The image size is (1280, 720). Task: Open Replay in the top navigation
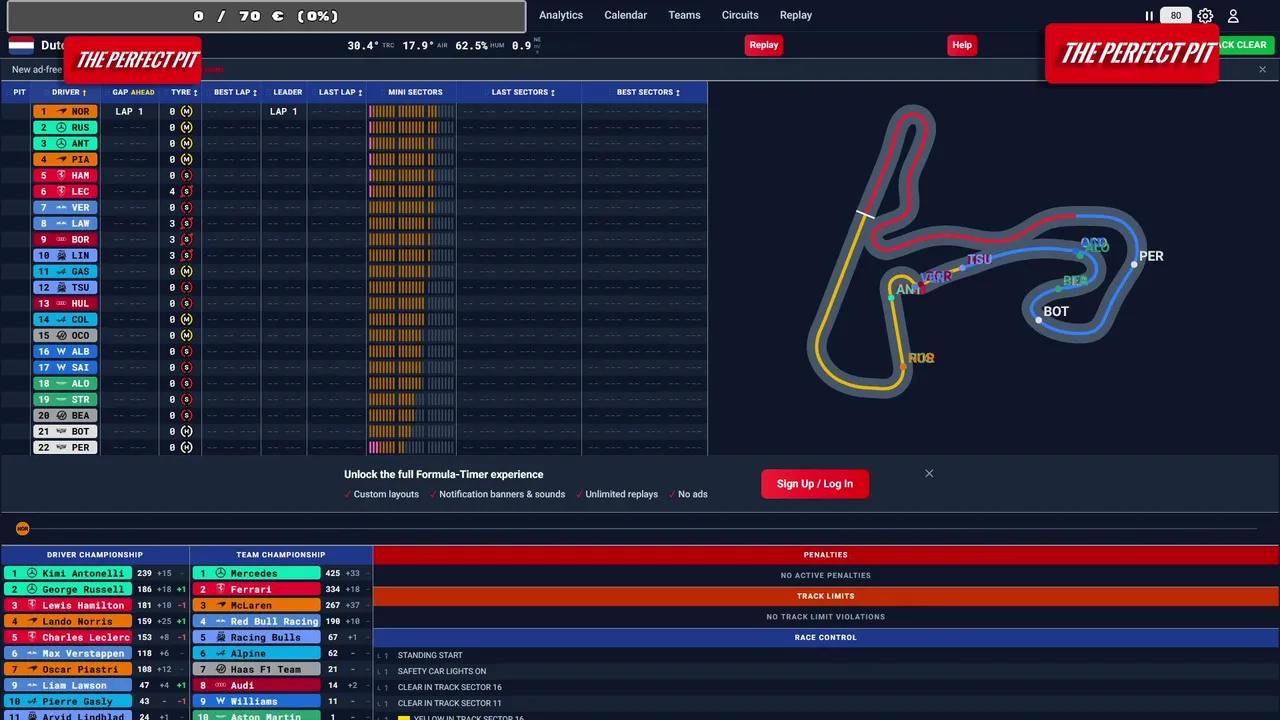point(796,15)
